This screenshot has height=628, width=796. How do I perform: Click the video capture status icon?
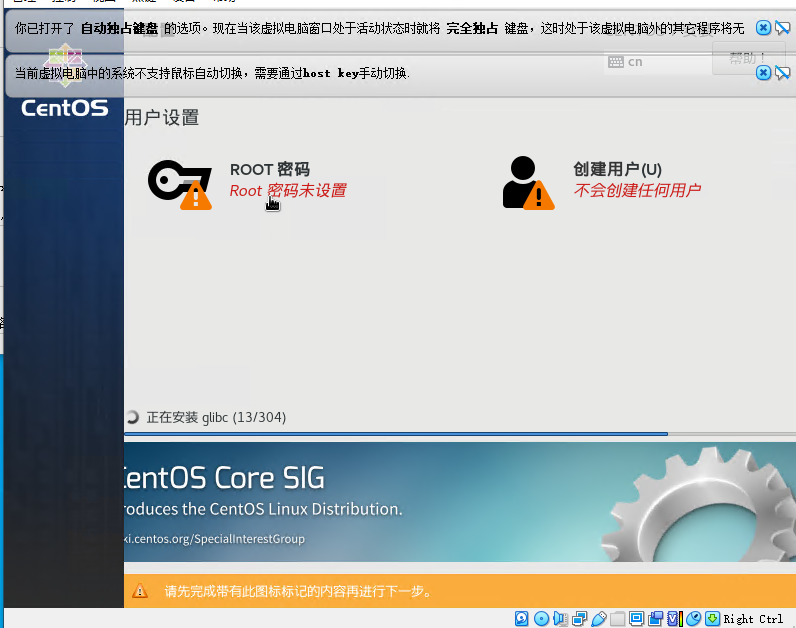655,618
